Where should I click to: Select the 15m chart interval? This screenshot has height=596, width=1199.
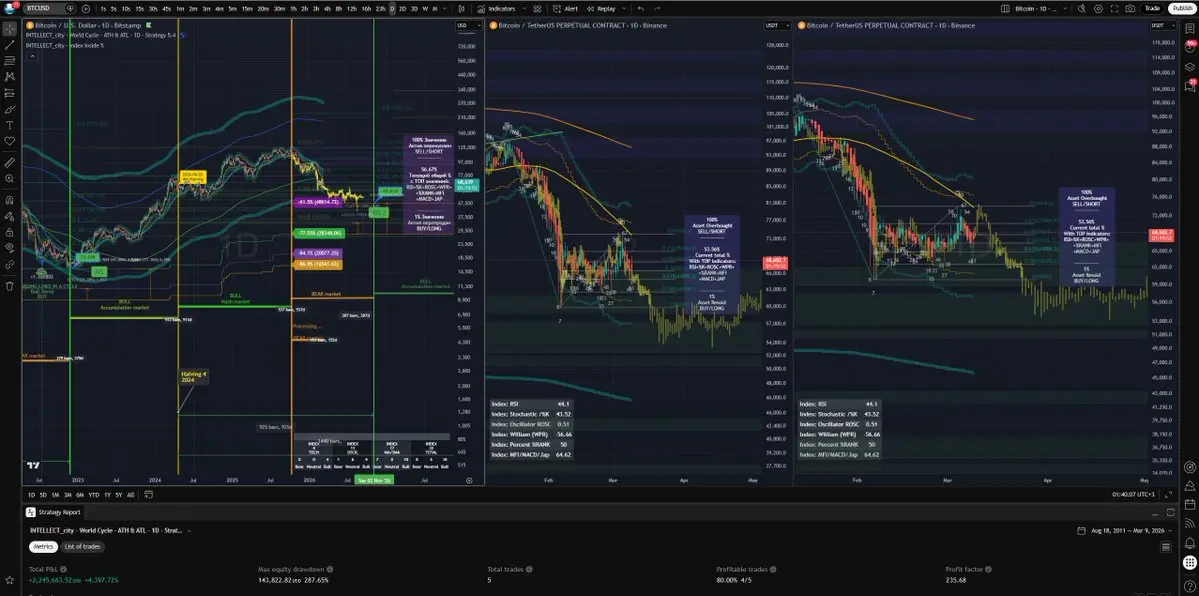[x=247, y=8]
